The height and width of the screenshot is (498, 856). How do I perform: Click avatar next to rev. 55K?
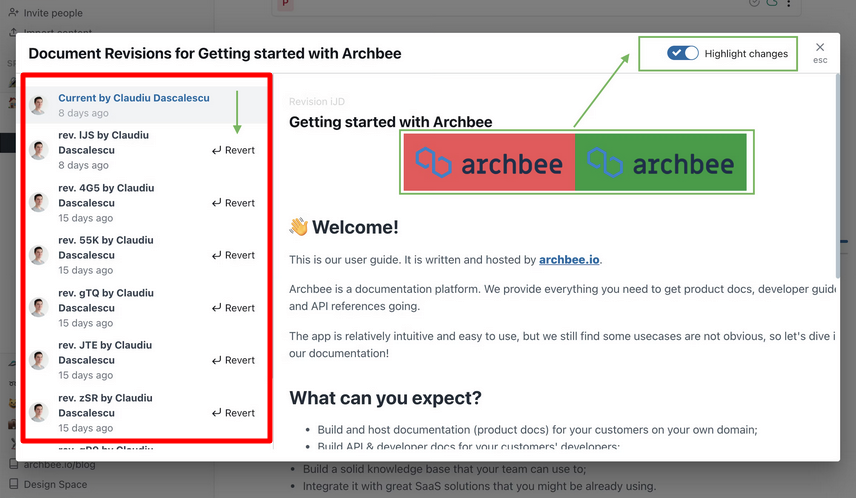click(39, 255)
